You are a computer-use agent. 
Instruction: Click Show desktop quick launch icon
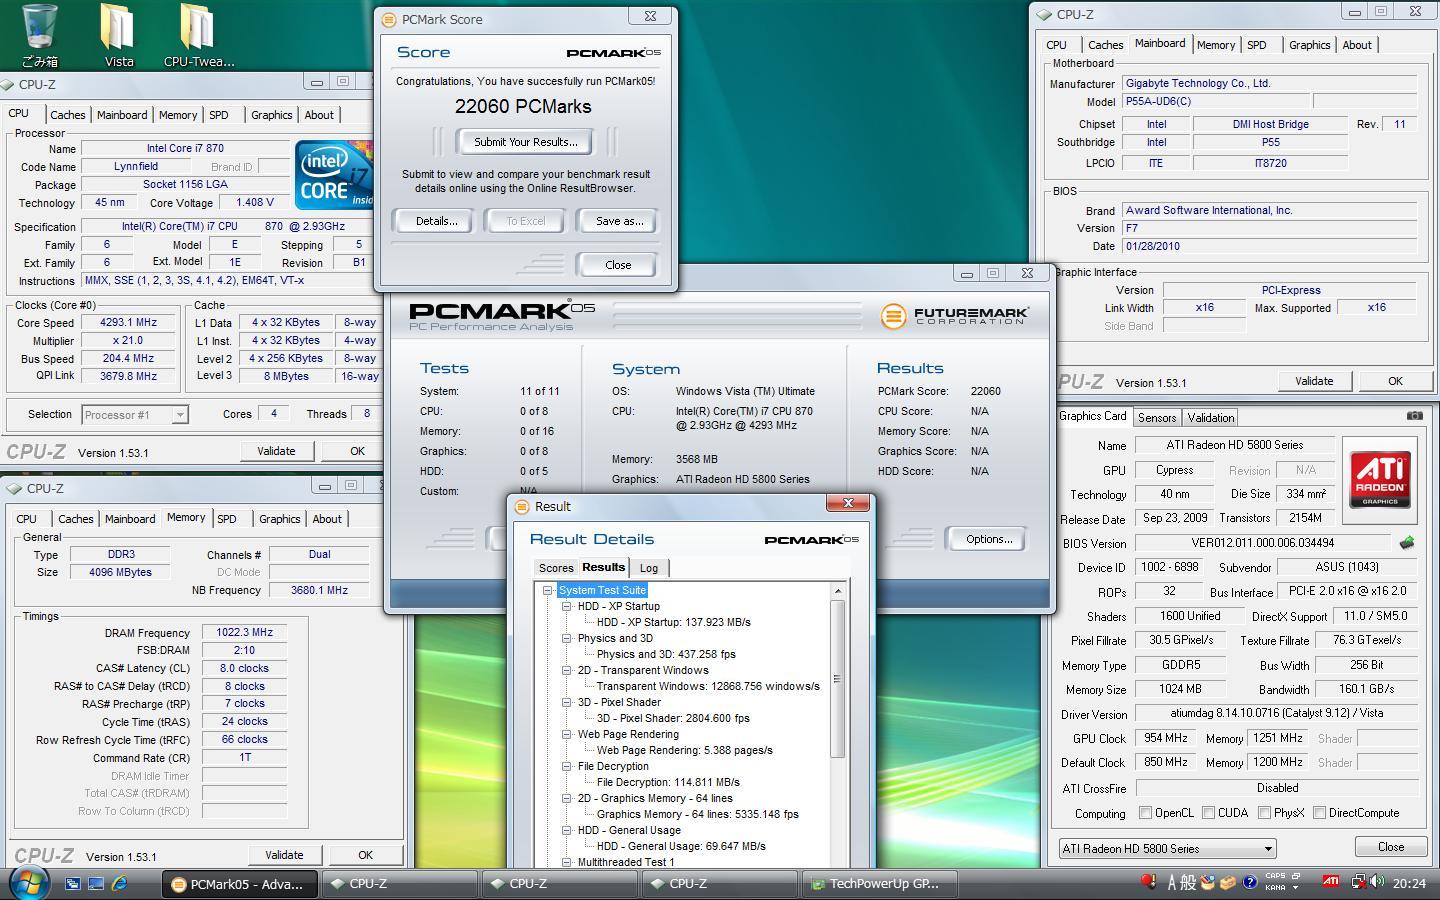point(96,883)
